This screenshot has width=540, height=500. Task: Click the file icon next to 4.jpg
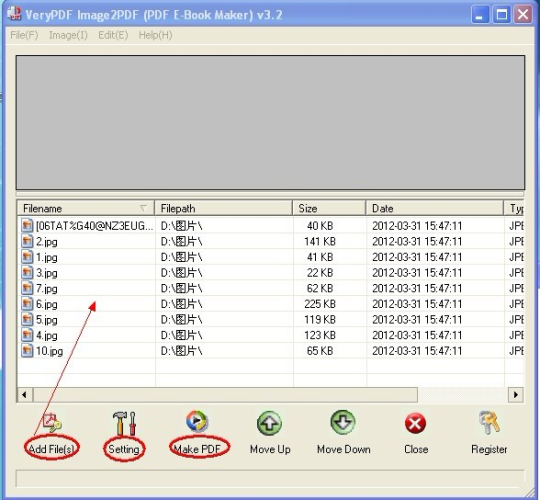click(27, 335)
